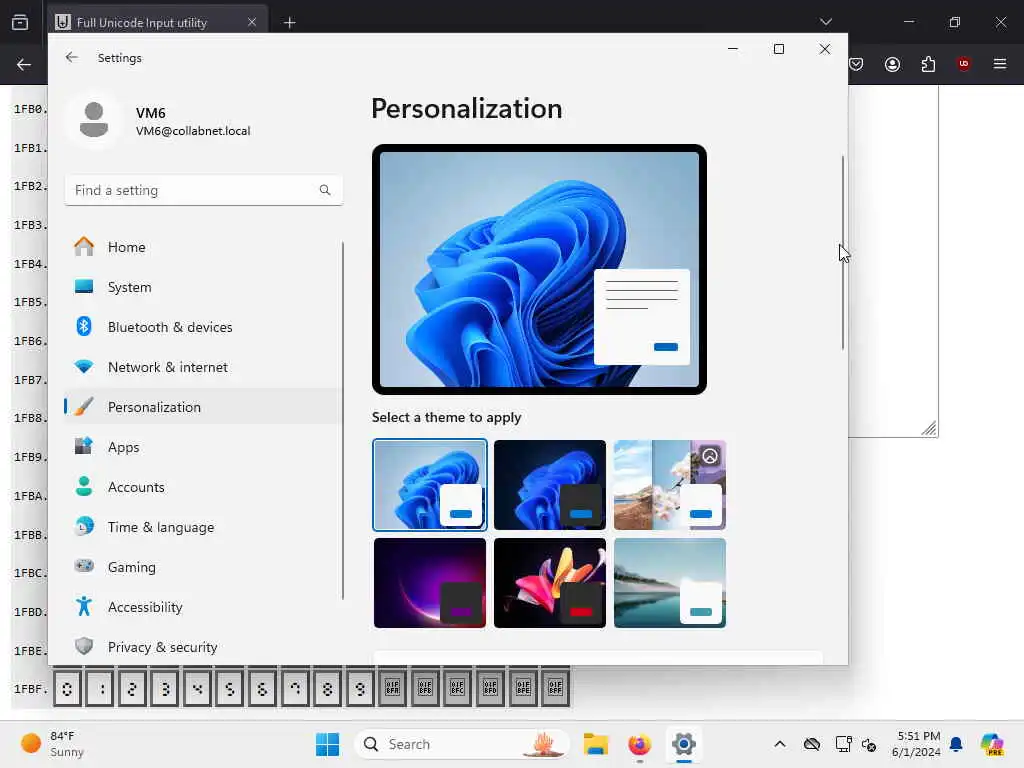Show hidden system tray icons chevron
This screenshot has height=768, width=1024.
tap(780, 744)
